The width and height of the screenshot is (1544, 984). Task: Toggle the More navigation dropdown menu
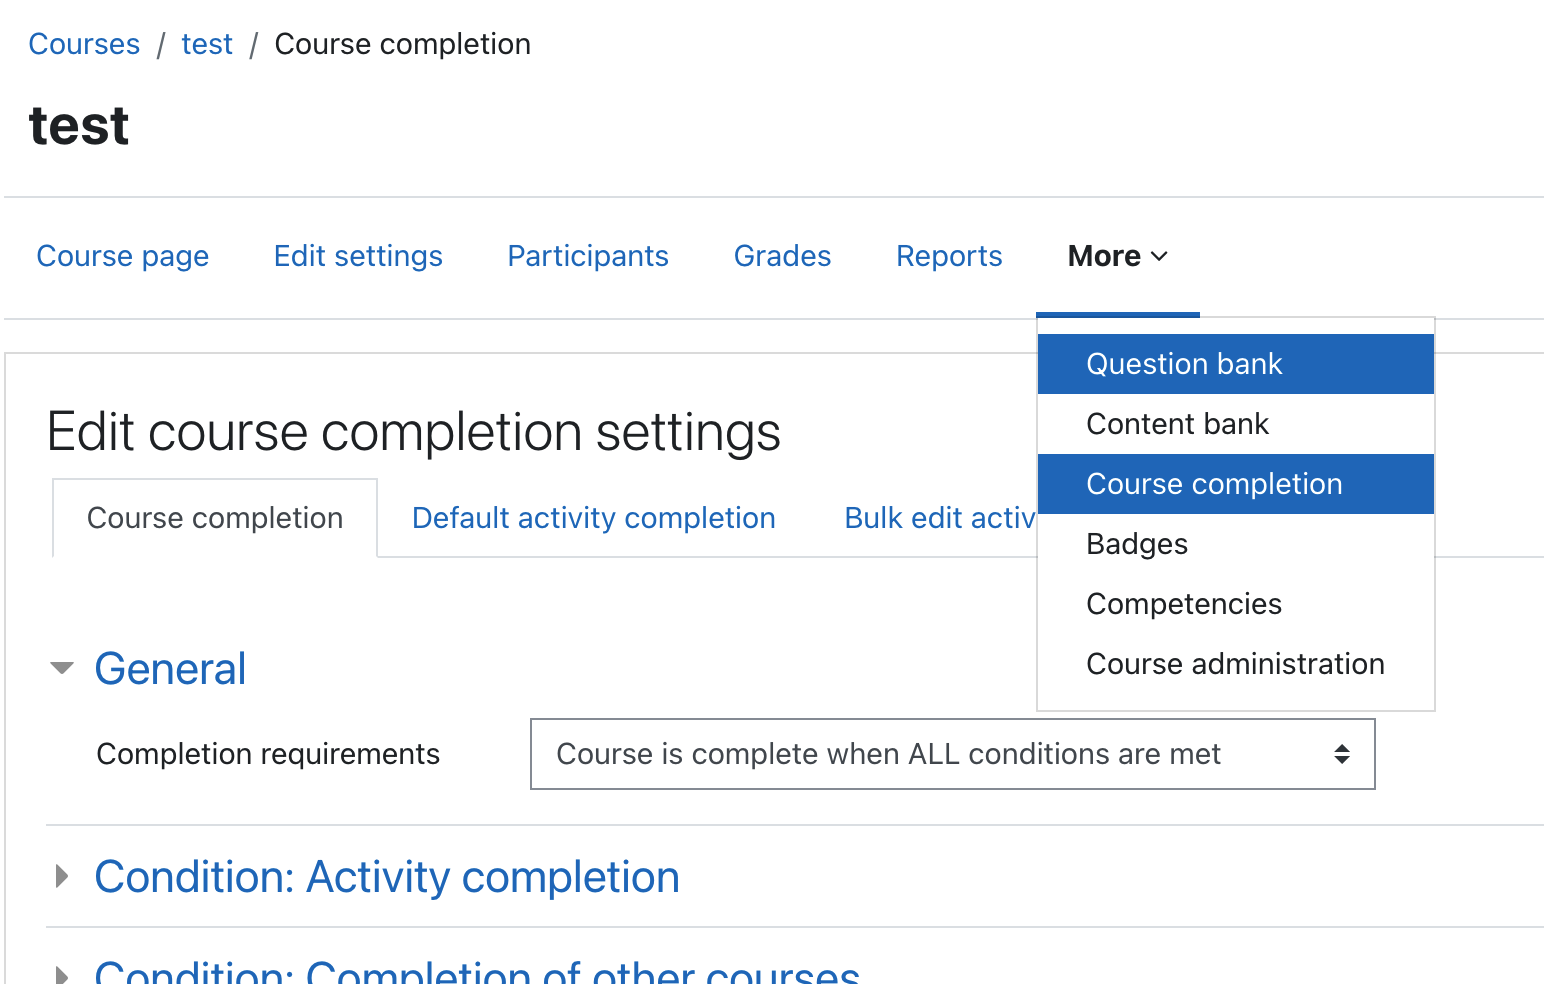pos(1118,257)
